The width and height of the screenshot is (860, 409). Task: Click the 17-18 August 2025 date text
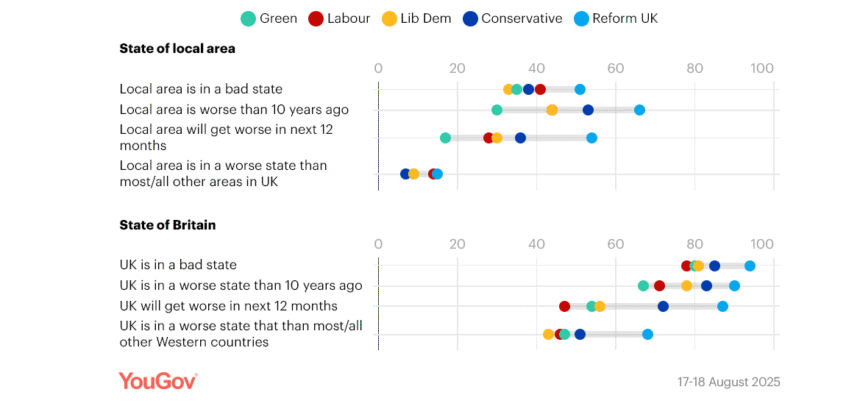[728, 382]
